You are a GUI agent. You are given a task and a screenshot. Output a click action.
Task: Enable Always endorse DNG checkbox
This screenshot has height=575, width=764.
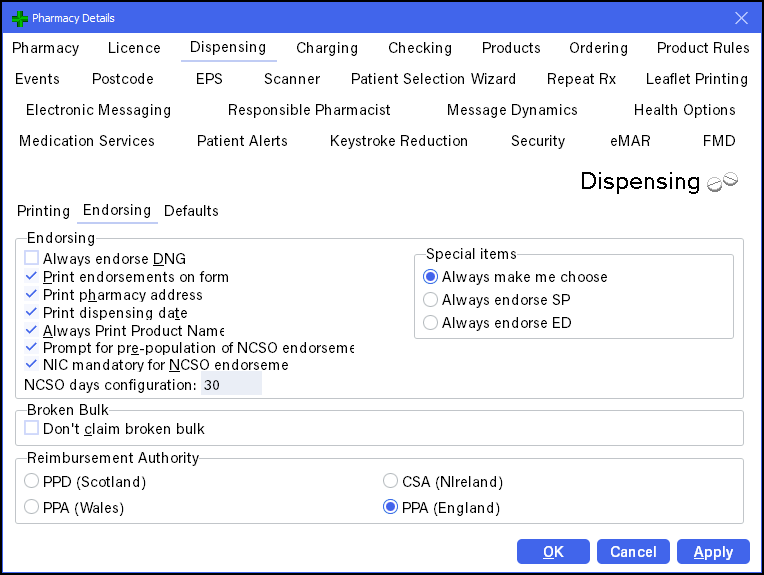[x=32, y=259]
